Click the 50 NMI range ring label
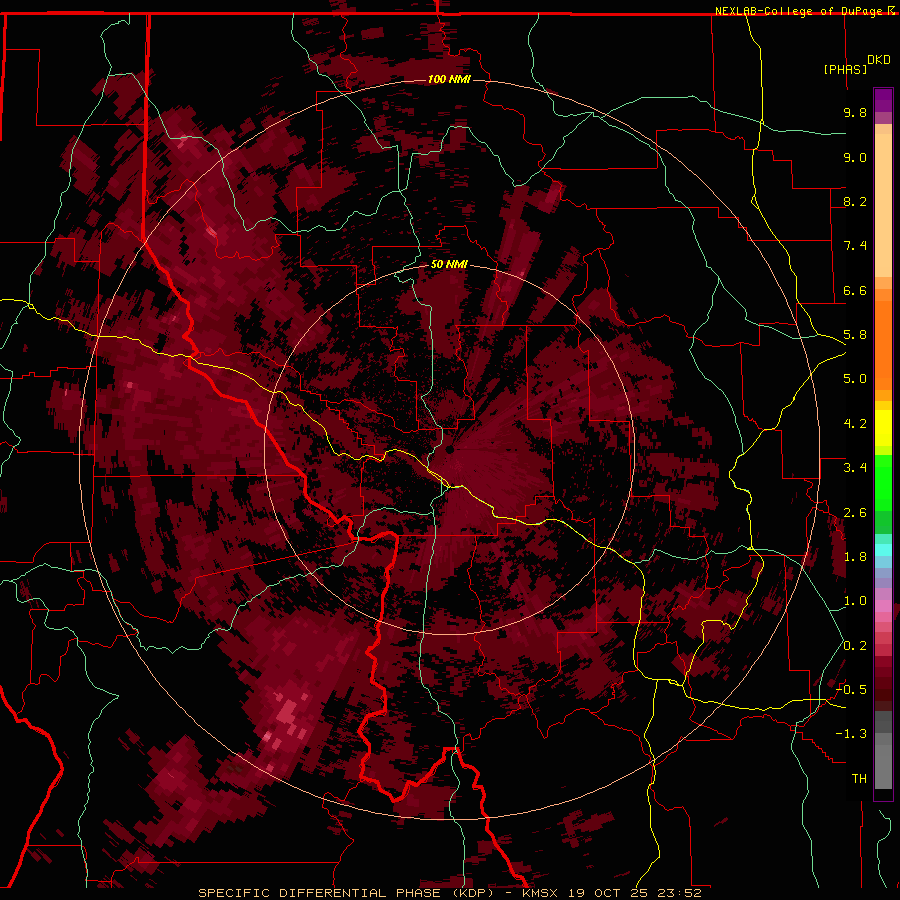900x900 pixels. 449,264
